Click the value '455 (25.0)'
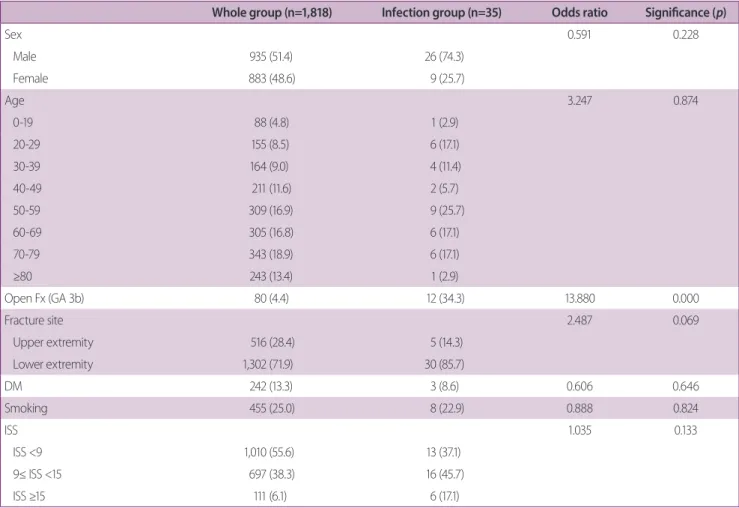The height and width of the screenshot is (508, 739). click(x=272, y=408)
